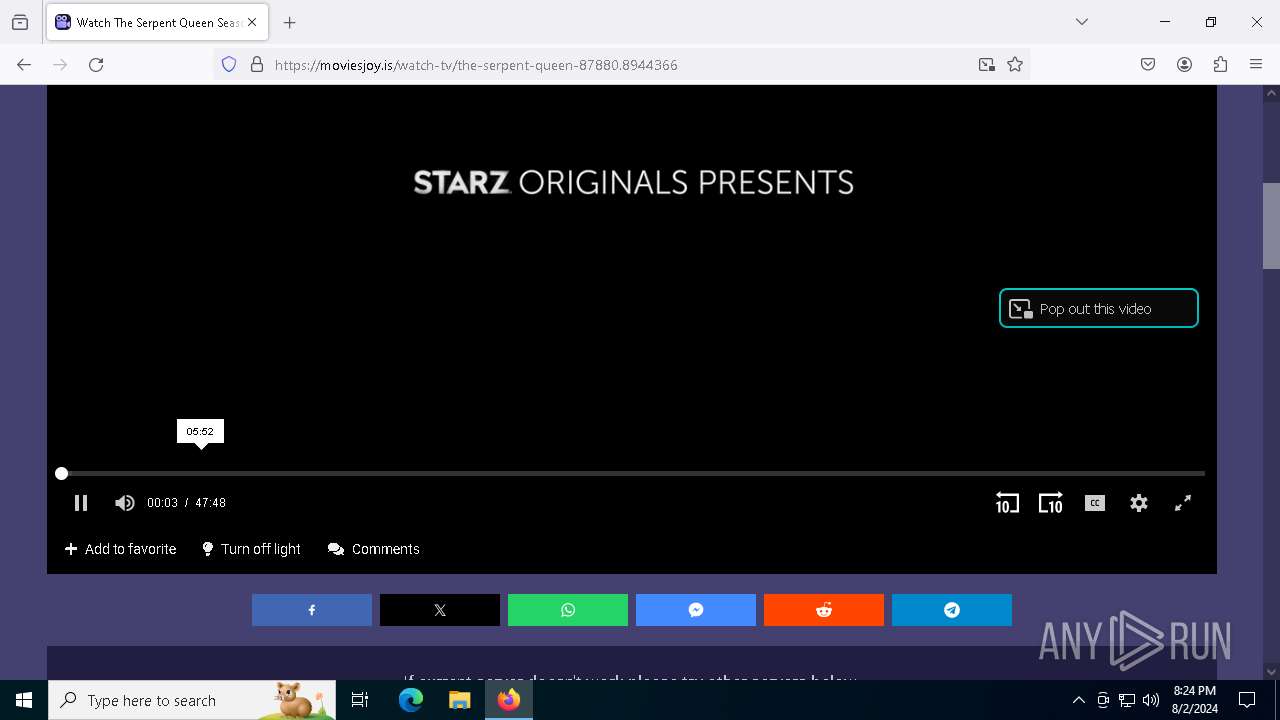Pause the video playback
Screen dimensions: 1280x720
(x=81, y=503)
